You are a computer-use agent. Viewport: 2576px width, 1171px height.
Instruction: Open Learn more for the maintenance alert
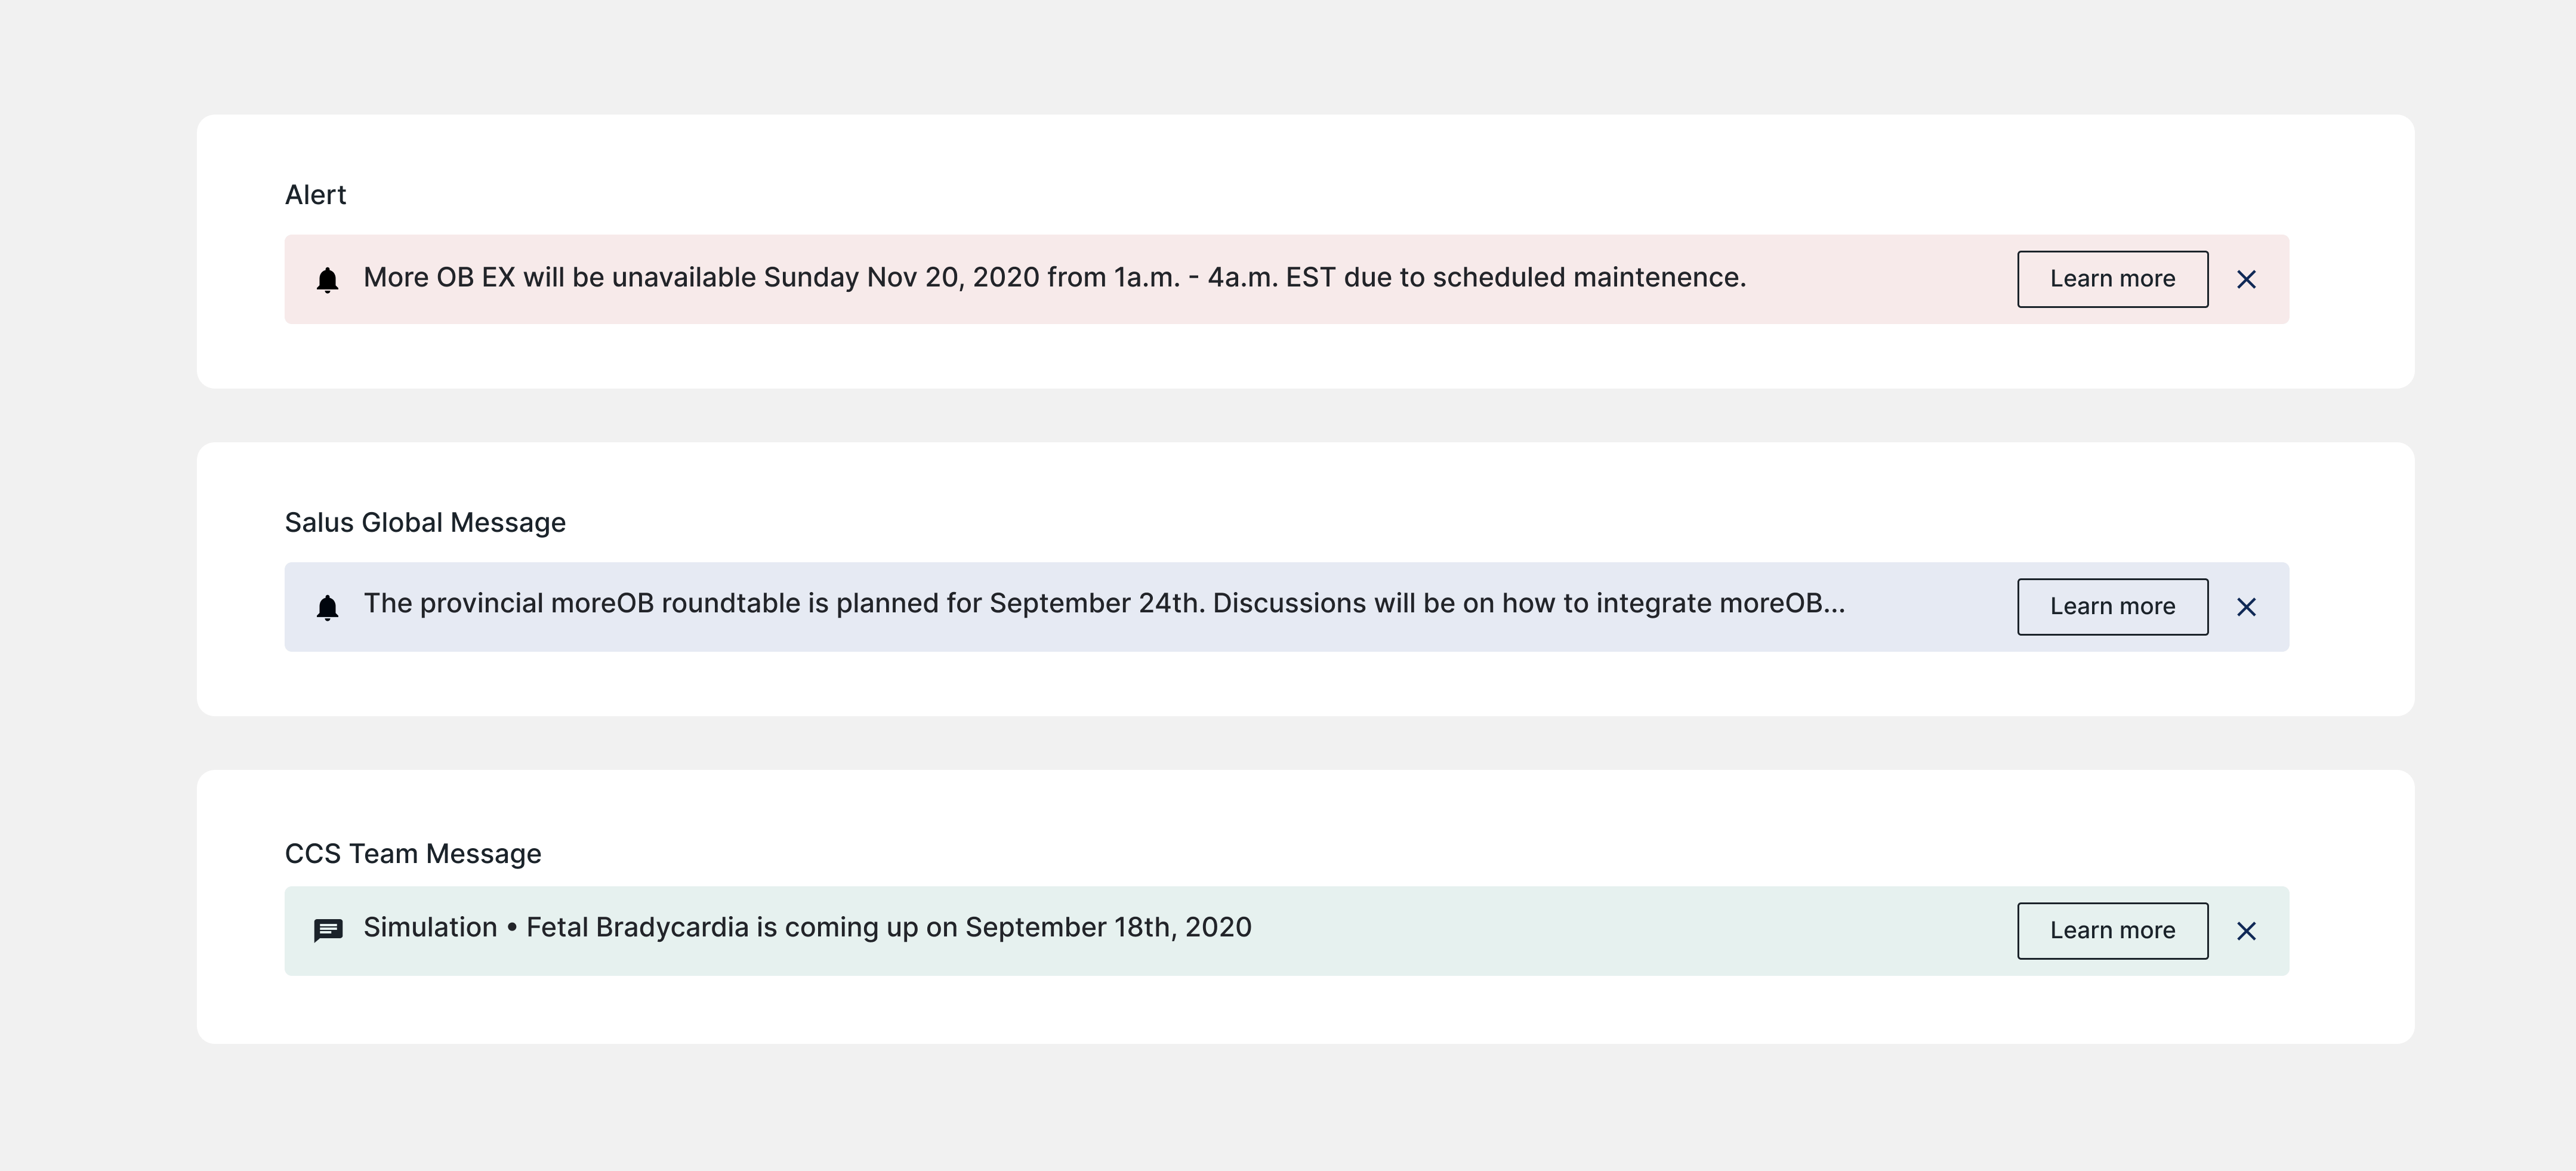tap(2112, 279)
